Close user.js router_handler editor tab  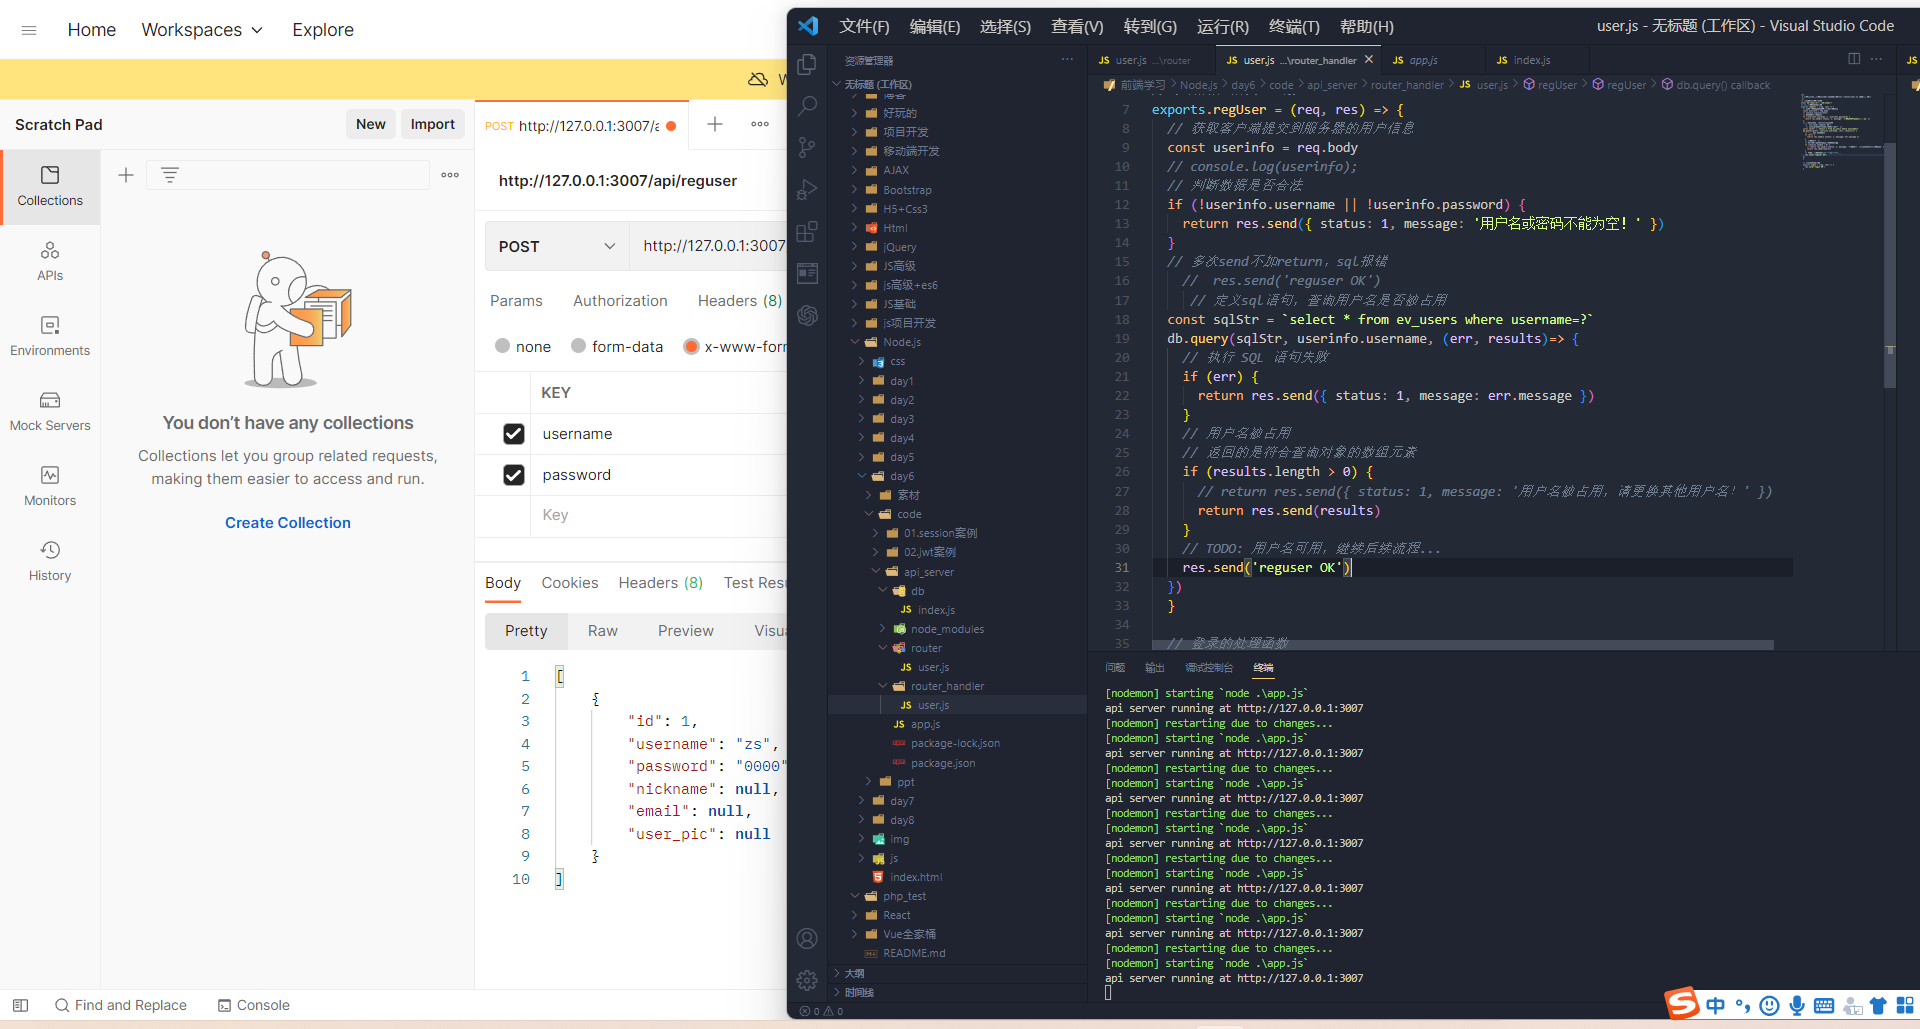(x=1369, y=60)
